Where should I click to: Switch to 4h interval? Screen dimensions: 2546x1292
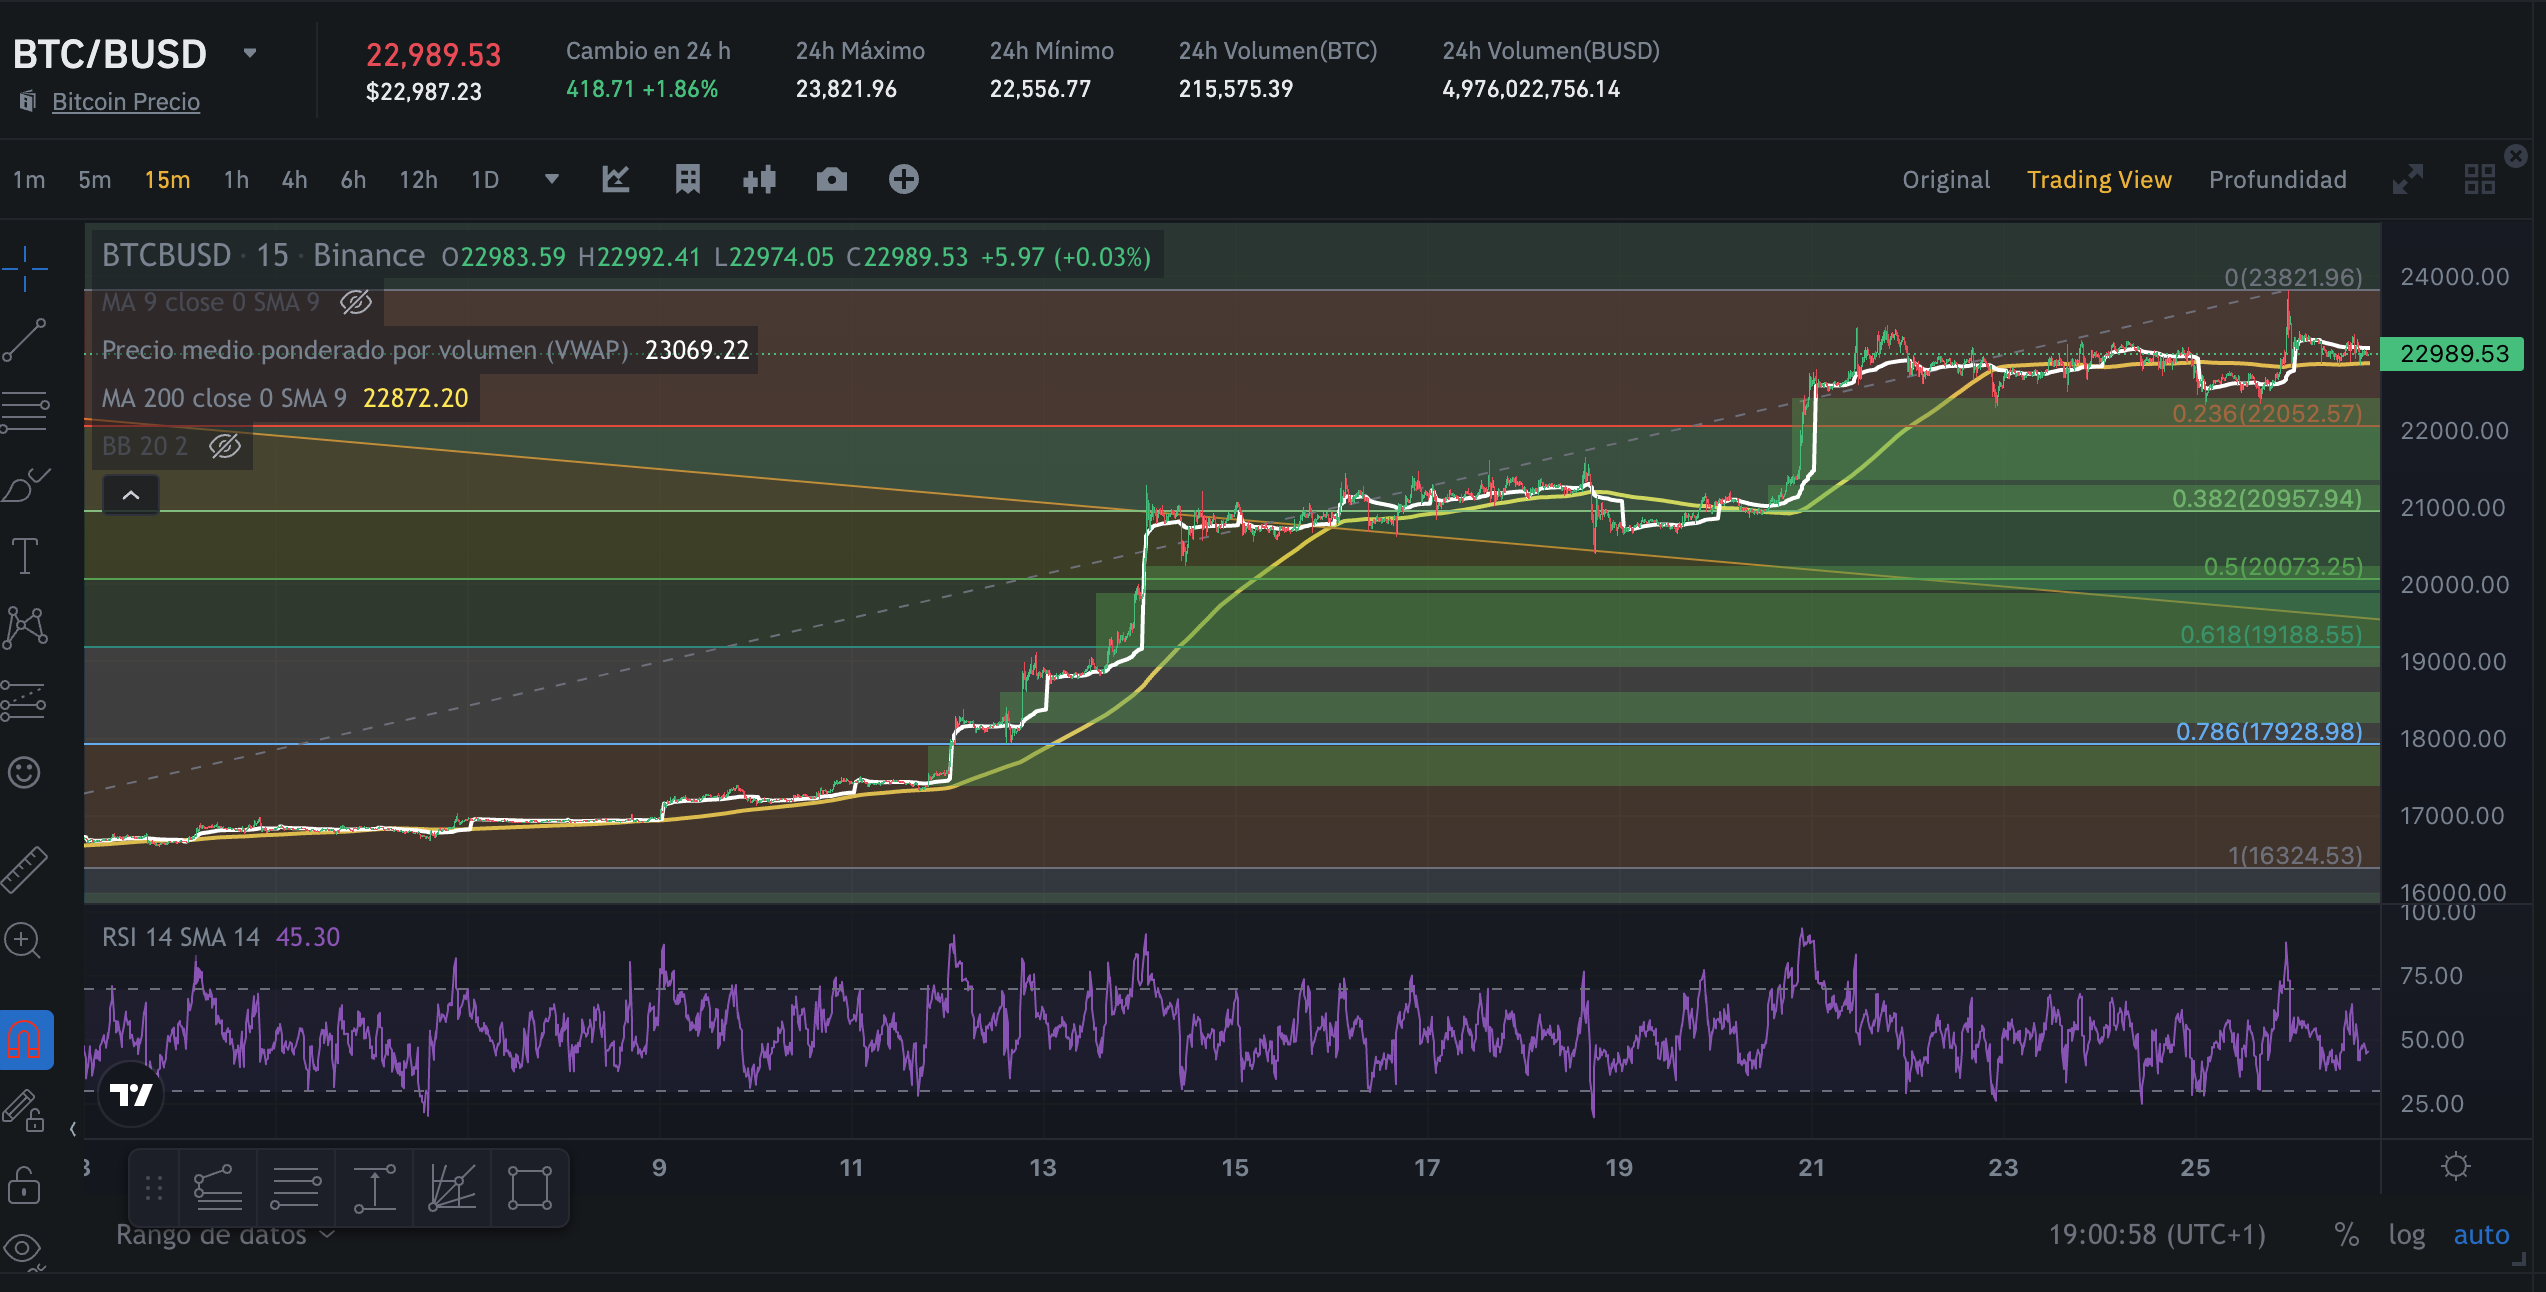point(294,180)
